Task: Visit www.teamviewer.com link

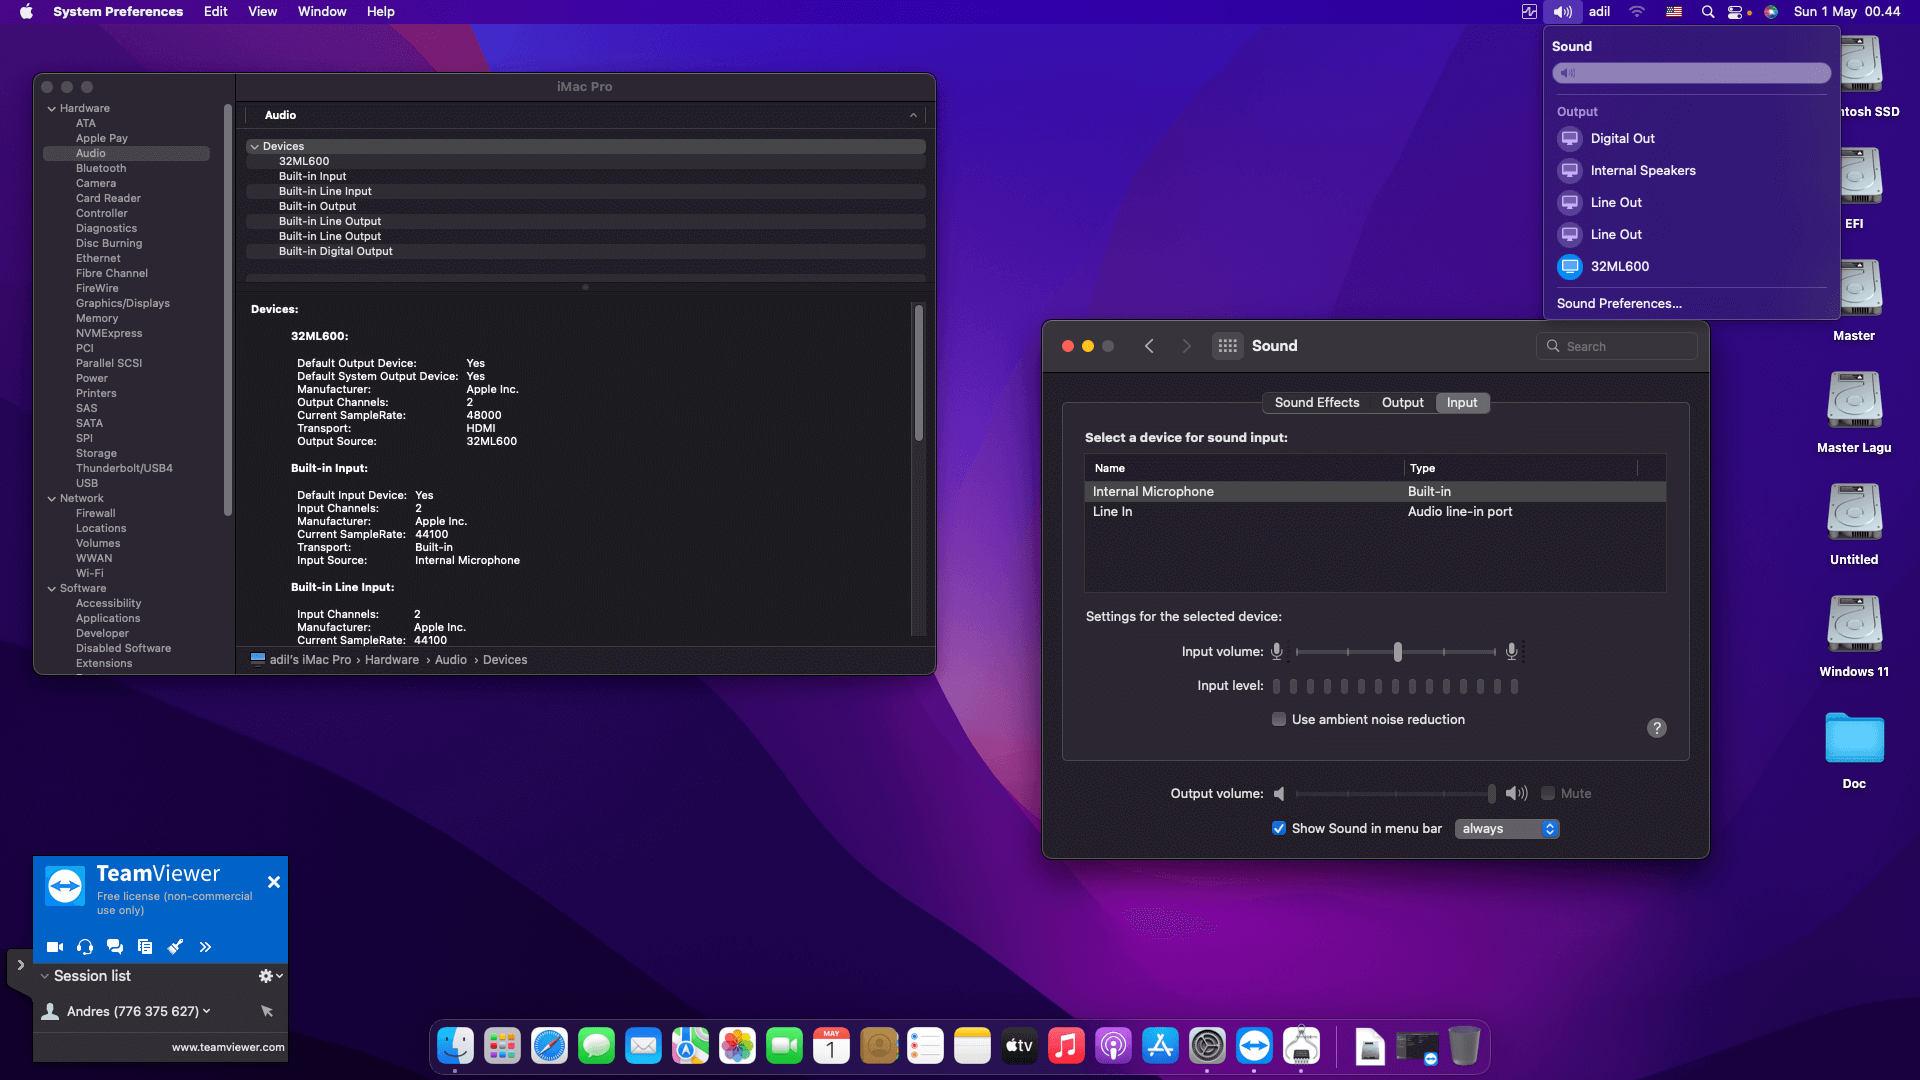Action: (x=228, y=1047)
